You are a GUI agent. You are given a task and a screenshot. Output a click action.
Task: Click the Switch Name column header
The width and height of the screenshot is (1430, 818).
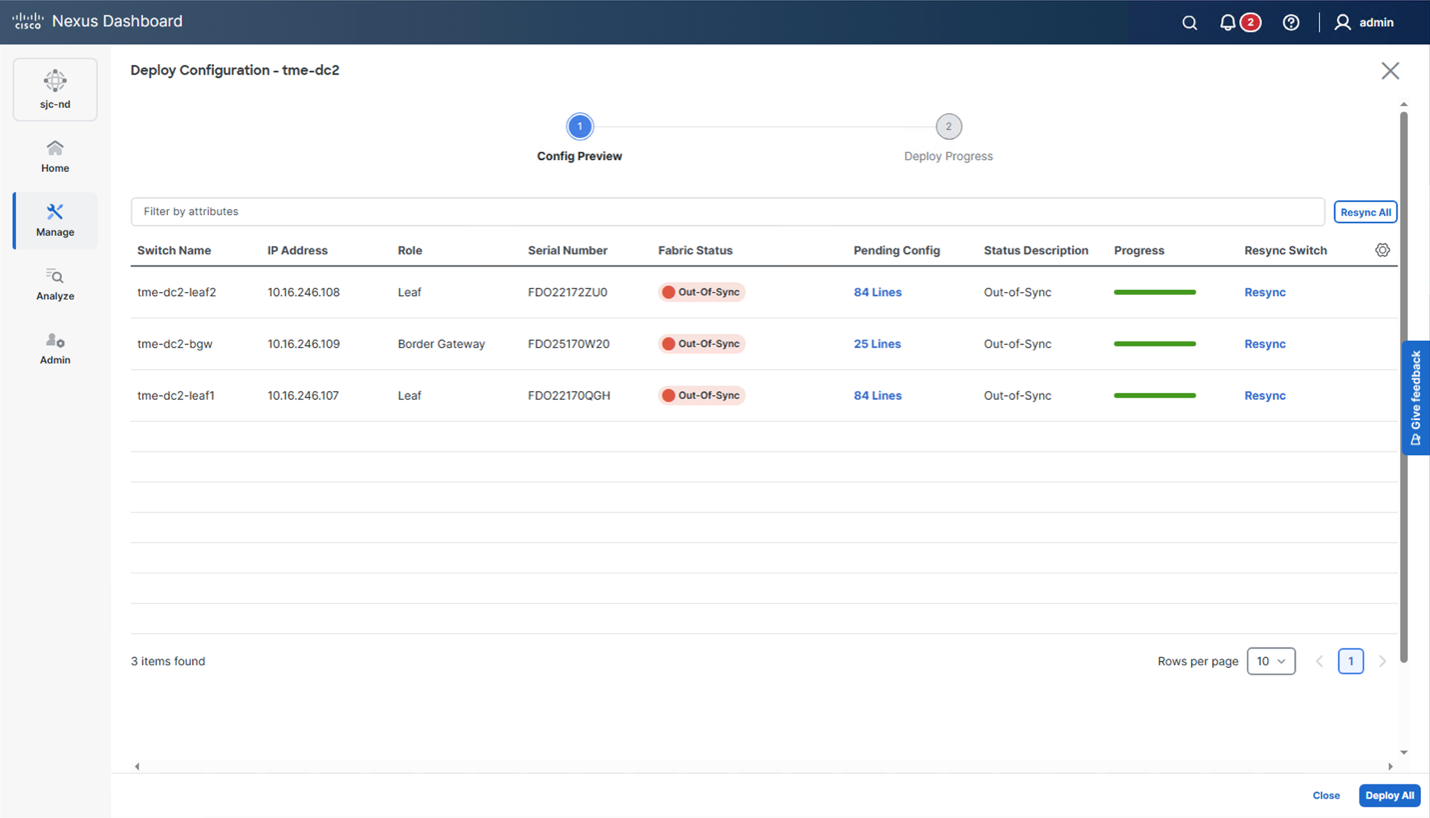tap(174, 250)
